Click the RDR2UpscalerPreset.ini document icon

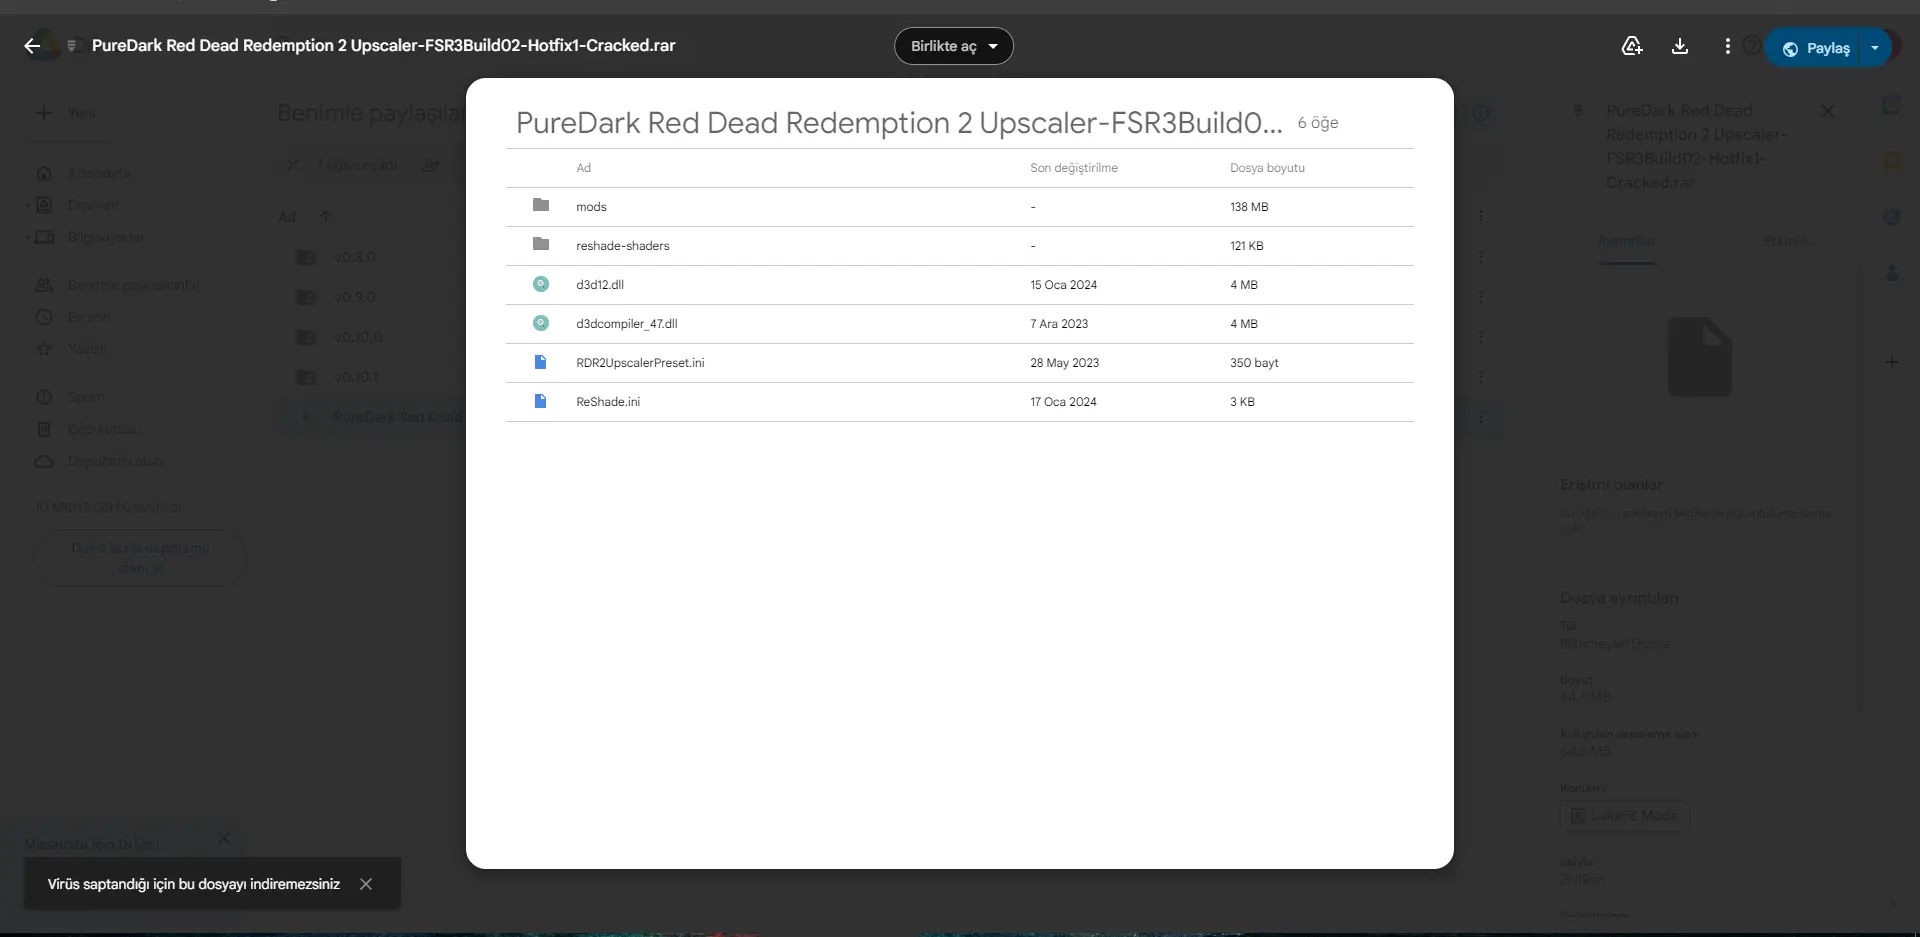click(541, 362)
